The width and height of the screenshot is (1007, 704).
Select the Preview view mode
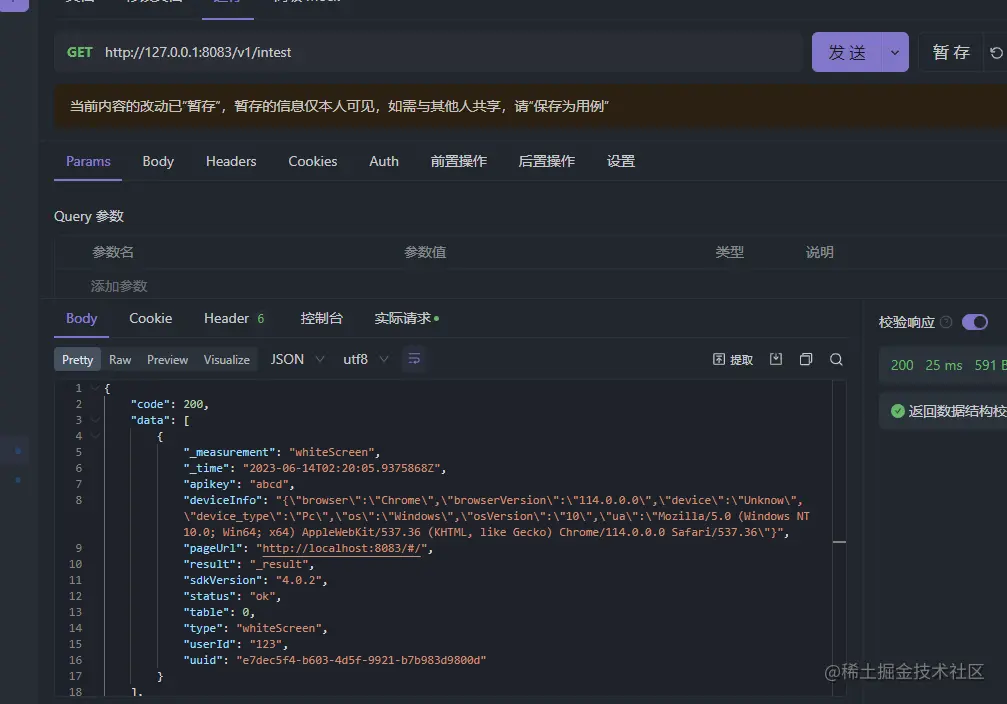(168, 360)
